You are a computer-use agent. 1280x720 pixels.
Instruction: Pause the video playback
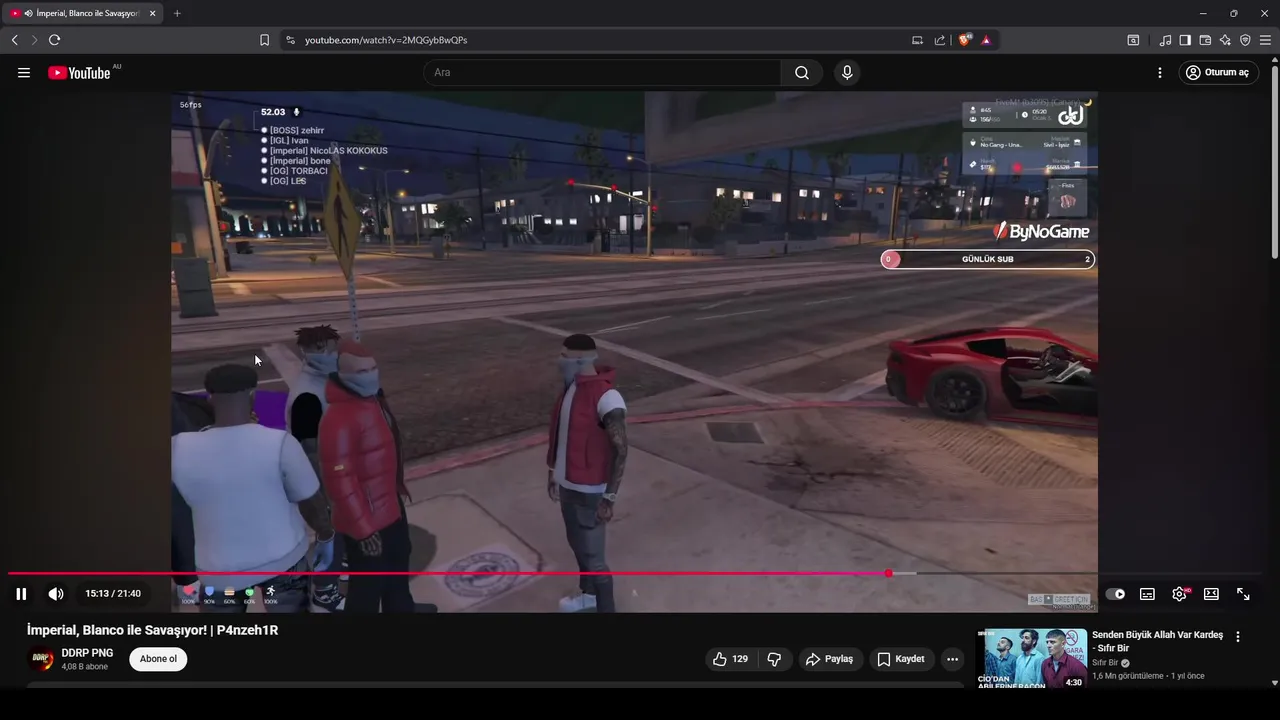21,594
